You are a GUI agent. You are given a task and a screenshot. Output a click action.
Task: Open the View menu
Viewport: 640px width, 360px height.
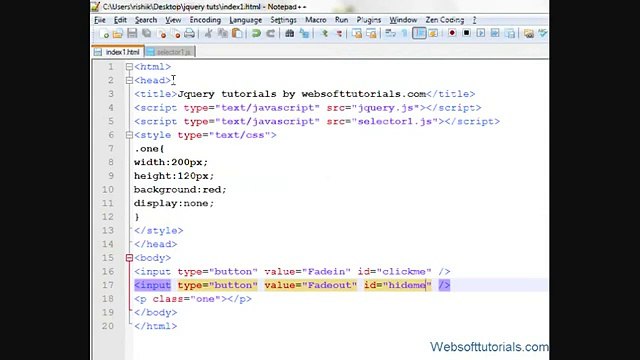pos(173,20)
